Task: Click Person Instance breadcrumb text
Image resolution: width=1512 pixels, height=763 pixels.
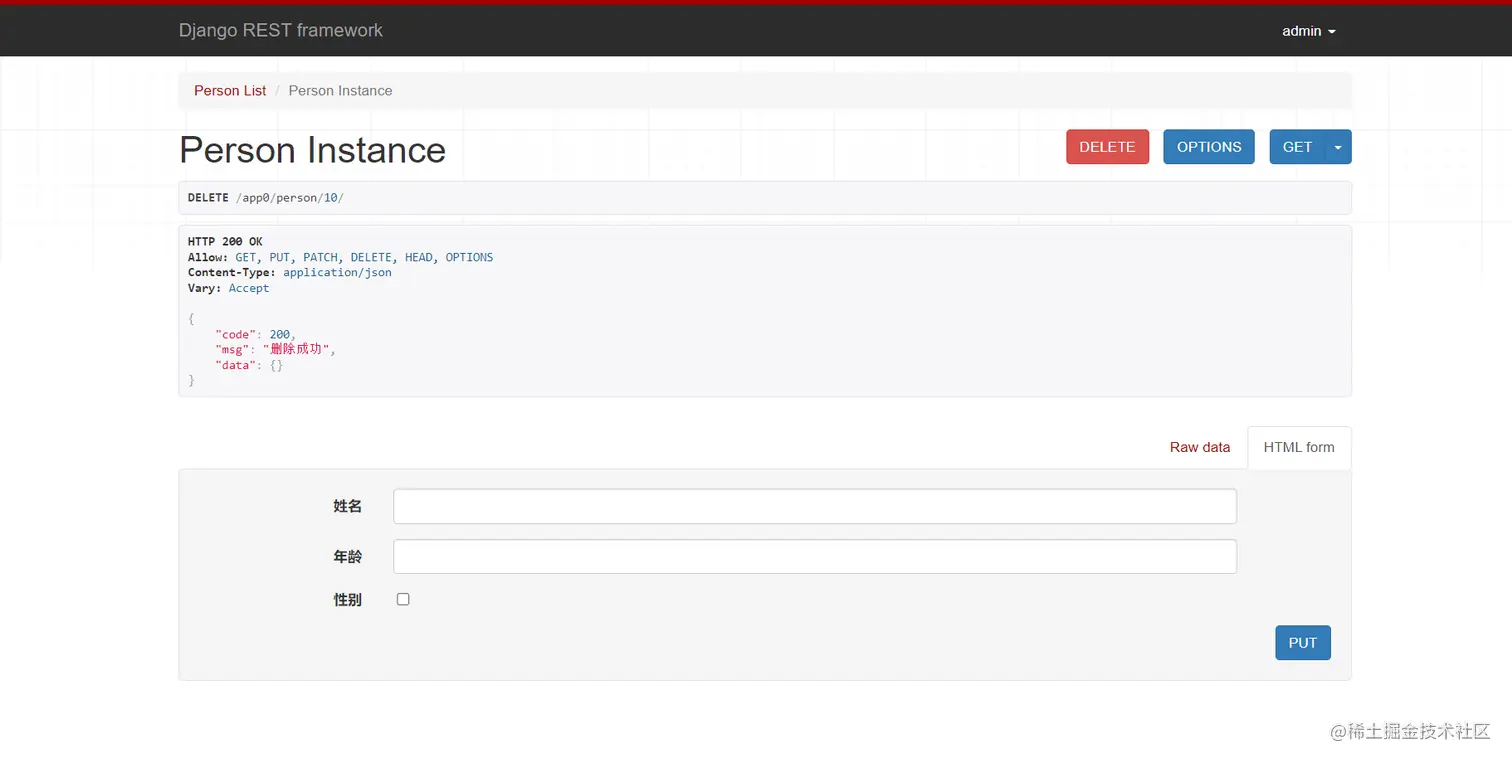Action: pyautogui.click(x=340, y=90)
